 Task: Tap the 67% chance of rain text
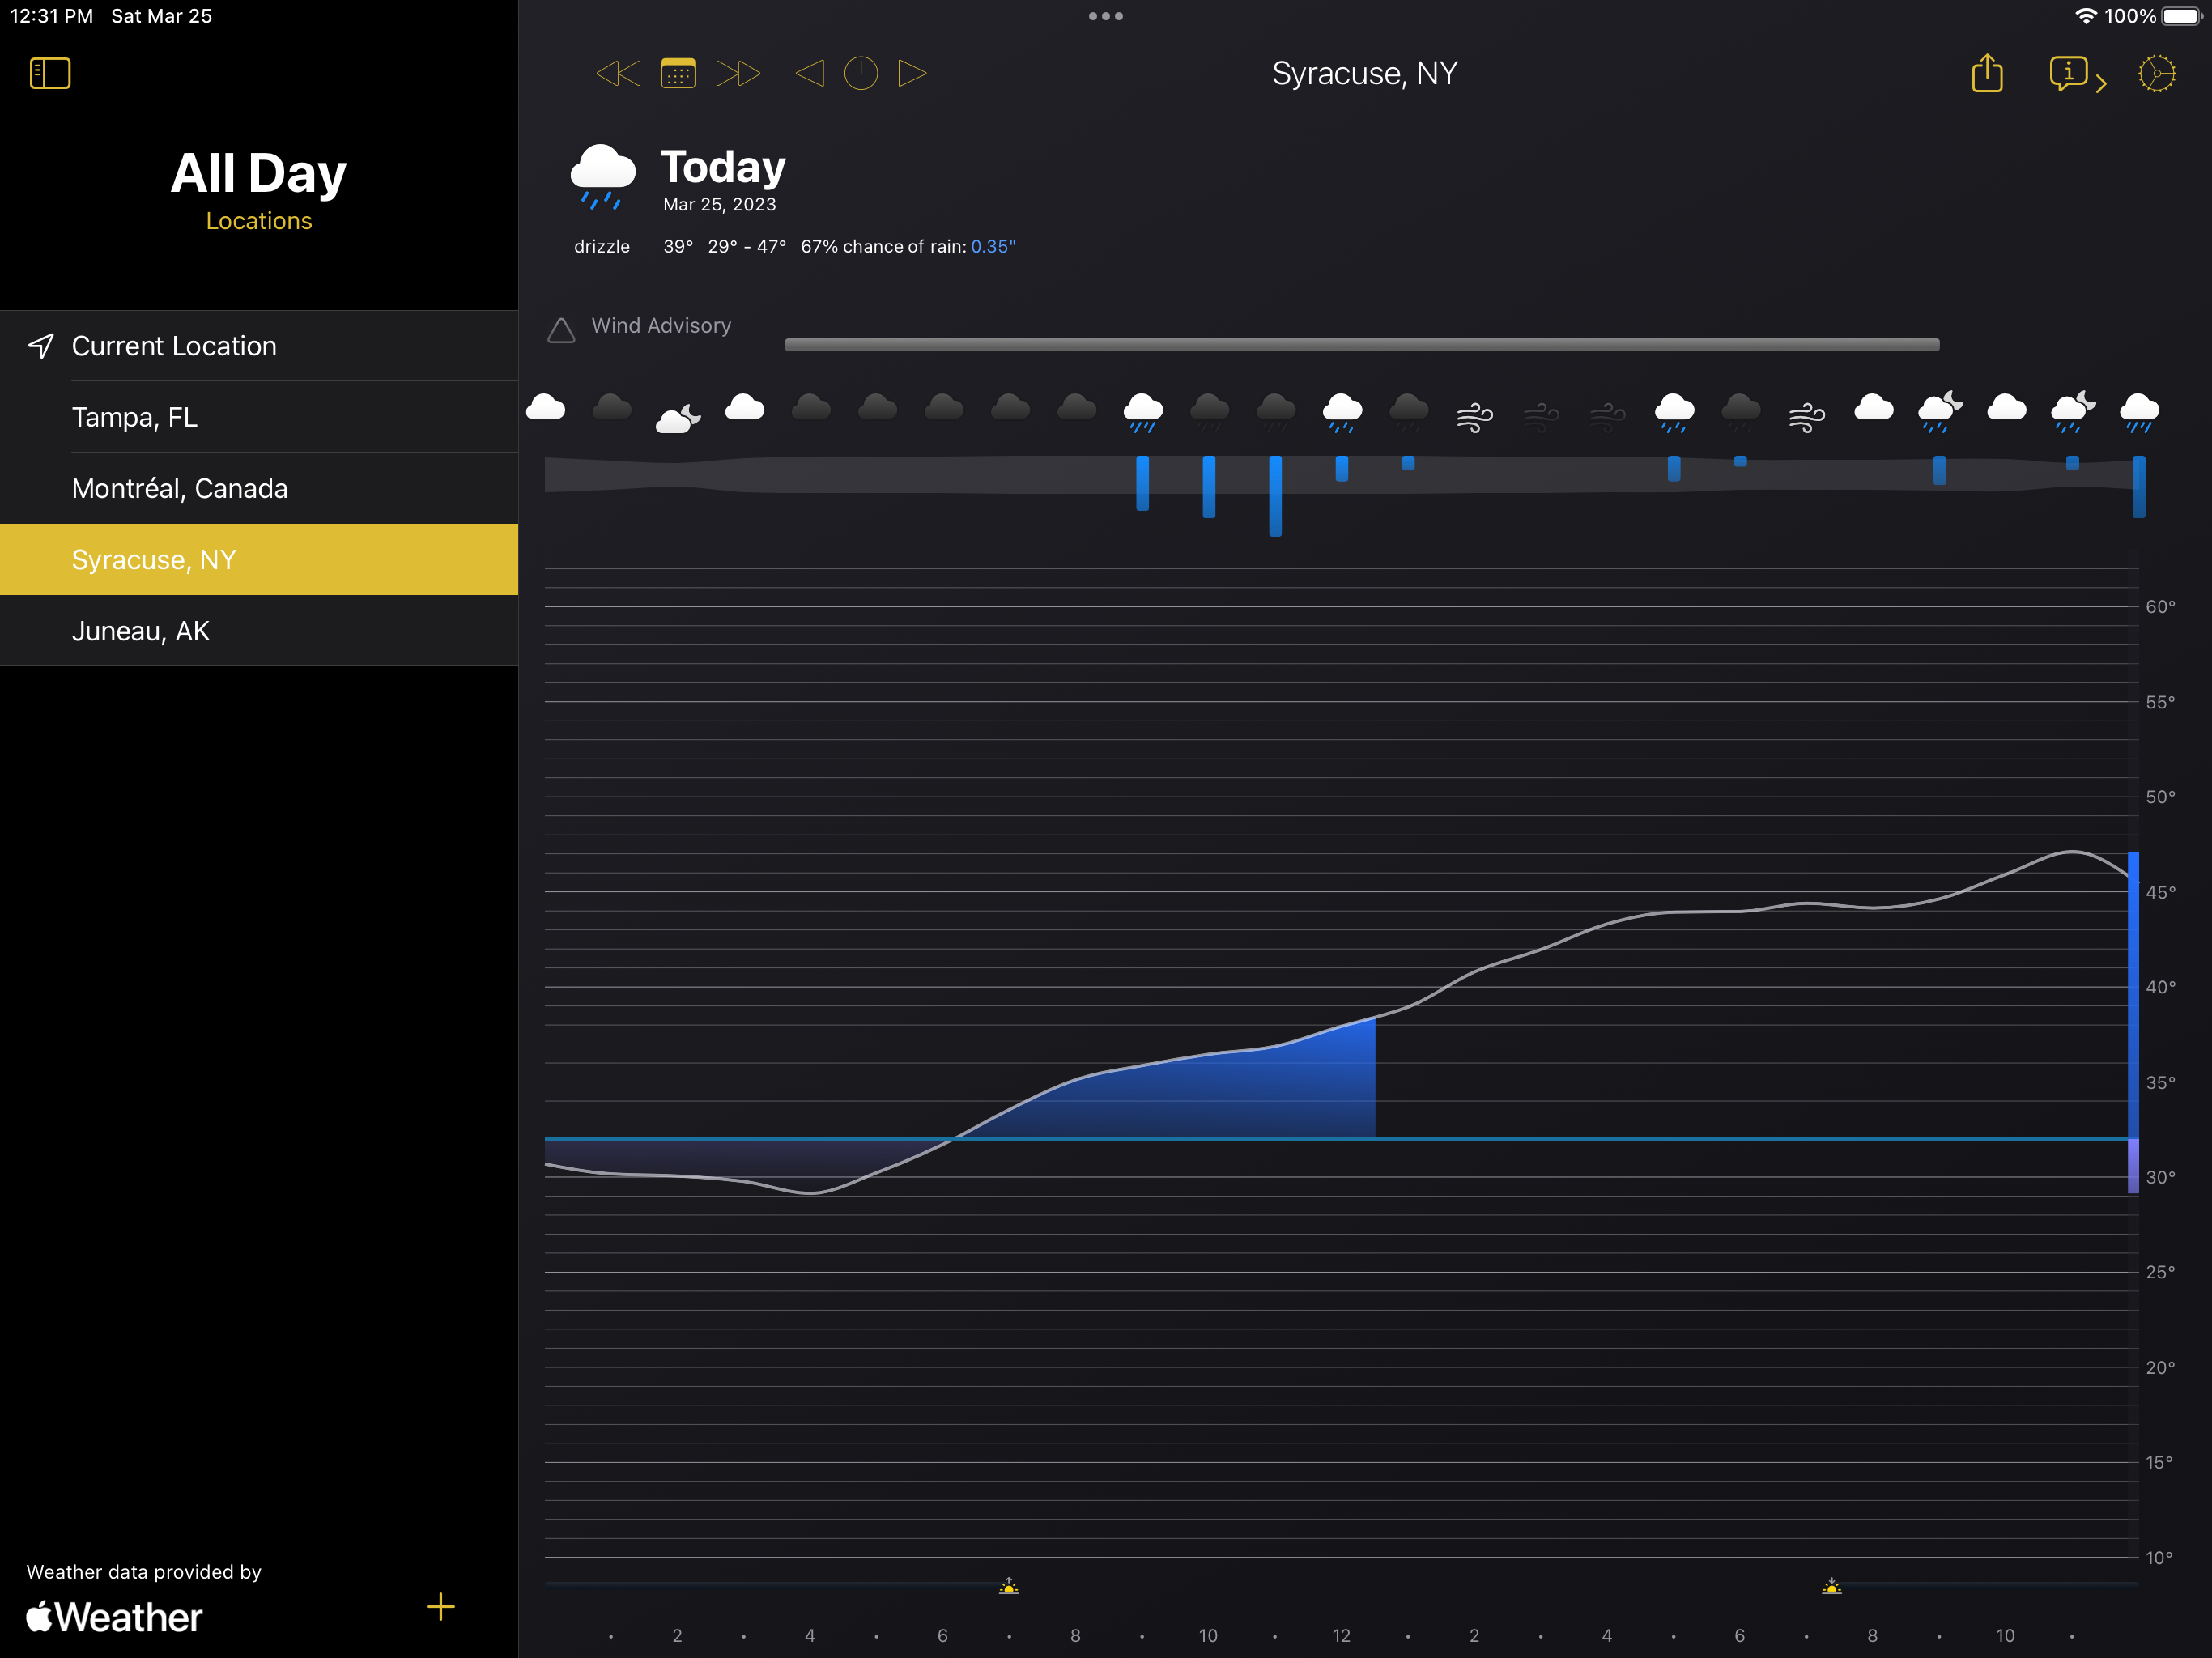point(883,246)
